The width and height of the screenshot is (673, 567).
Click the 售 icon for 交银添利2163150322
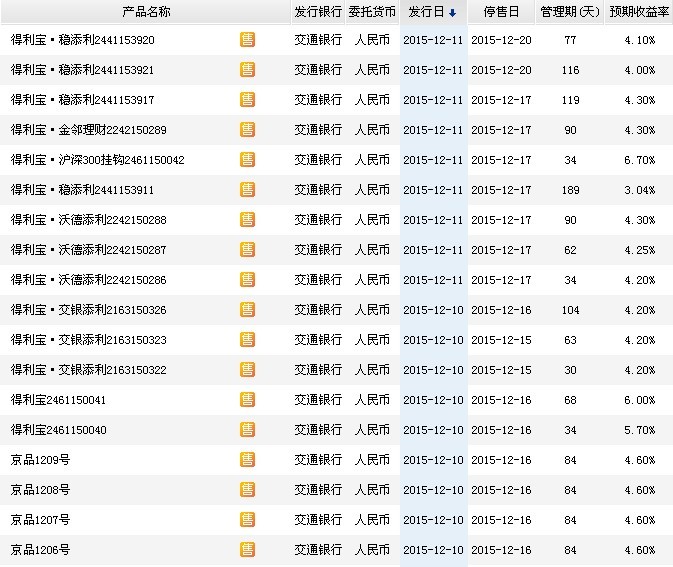click(x=247, y=370)
